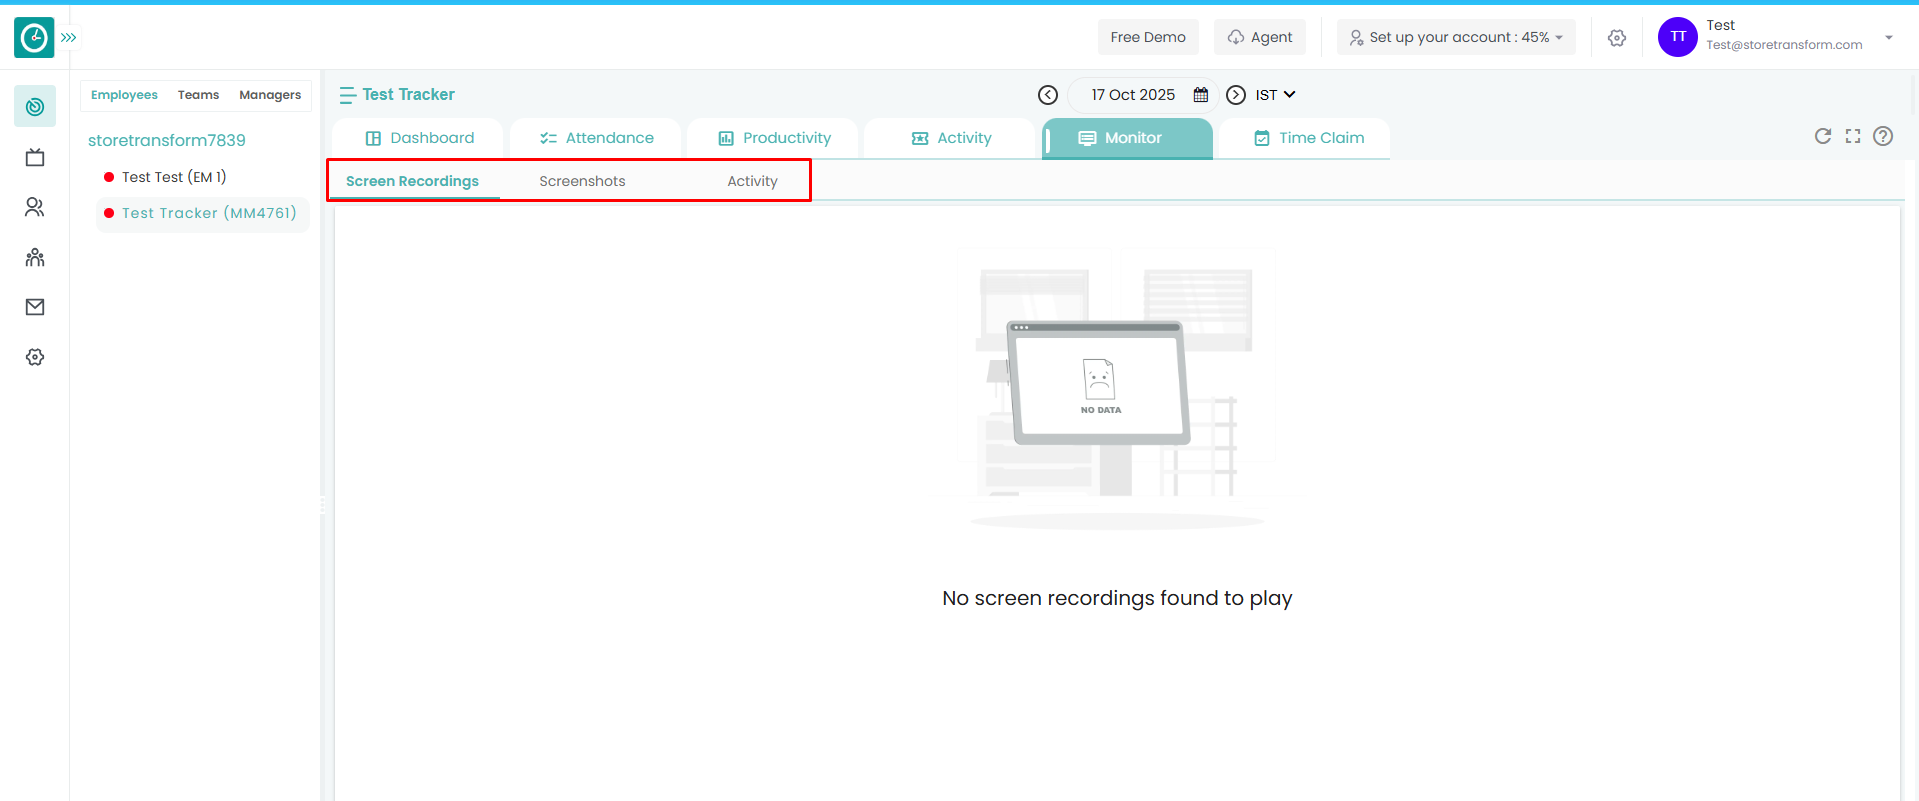Screen dimensions: 1919x801
Task: Open the date picker calendar icon
Action: [x=1201, y=95]
